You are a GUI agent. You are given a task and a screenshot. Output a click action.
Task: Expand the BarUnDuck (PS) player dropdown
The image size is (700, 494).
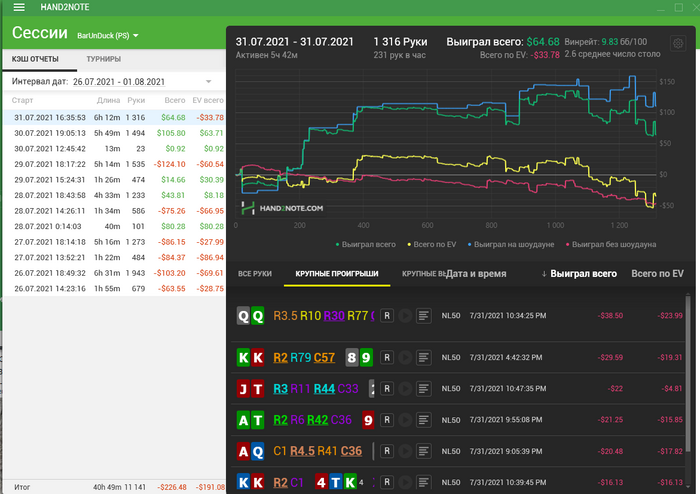click(x=108, y=36)
